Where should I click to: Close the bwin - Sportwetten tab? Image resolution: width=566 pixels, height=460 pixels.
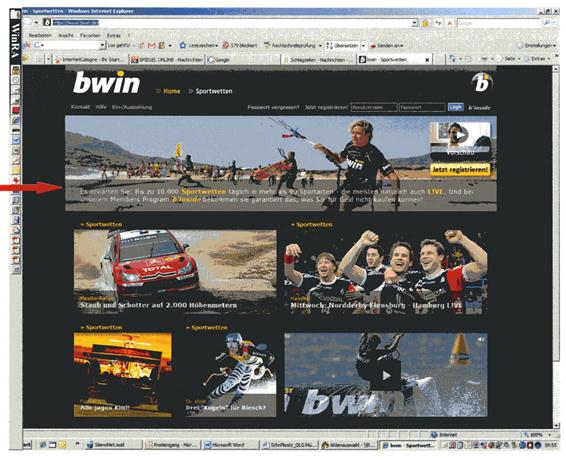[x=427, y=60]
